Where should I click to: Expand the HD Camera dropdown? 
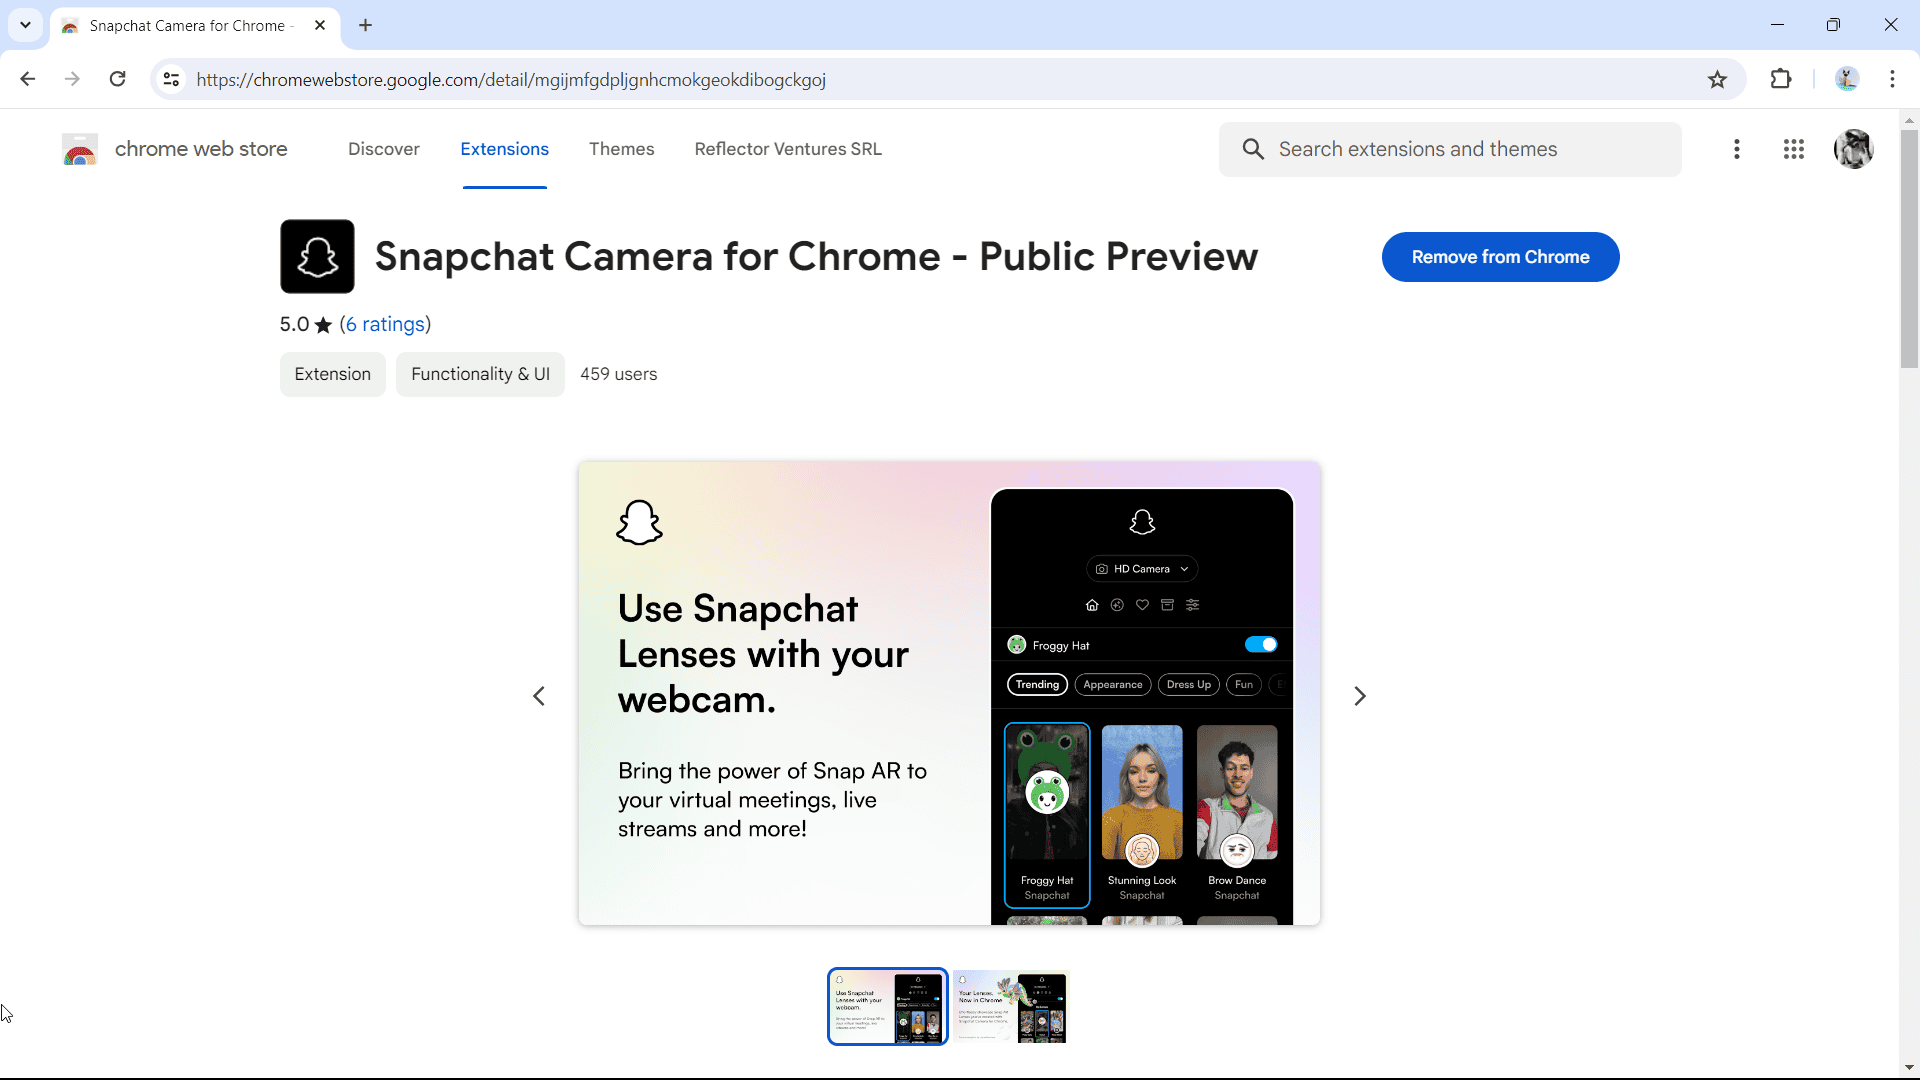[1142, 568]
